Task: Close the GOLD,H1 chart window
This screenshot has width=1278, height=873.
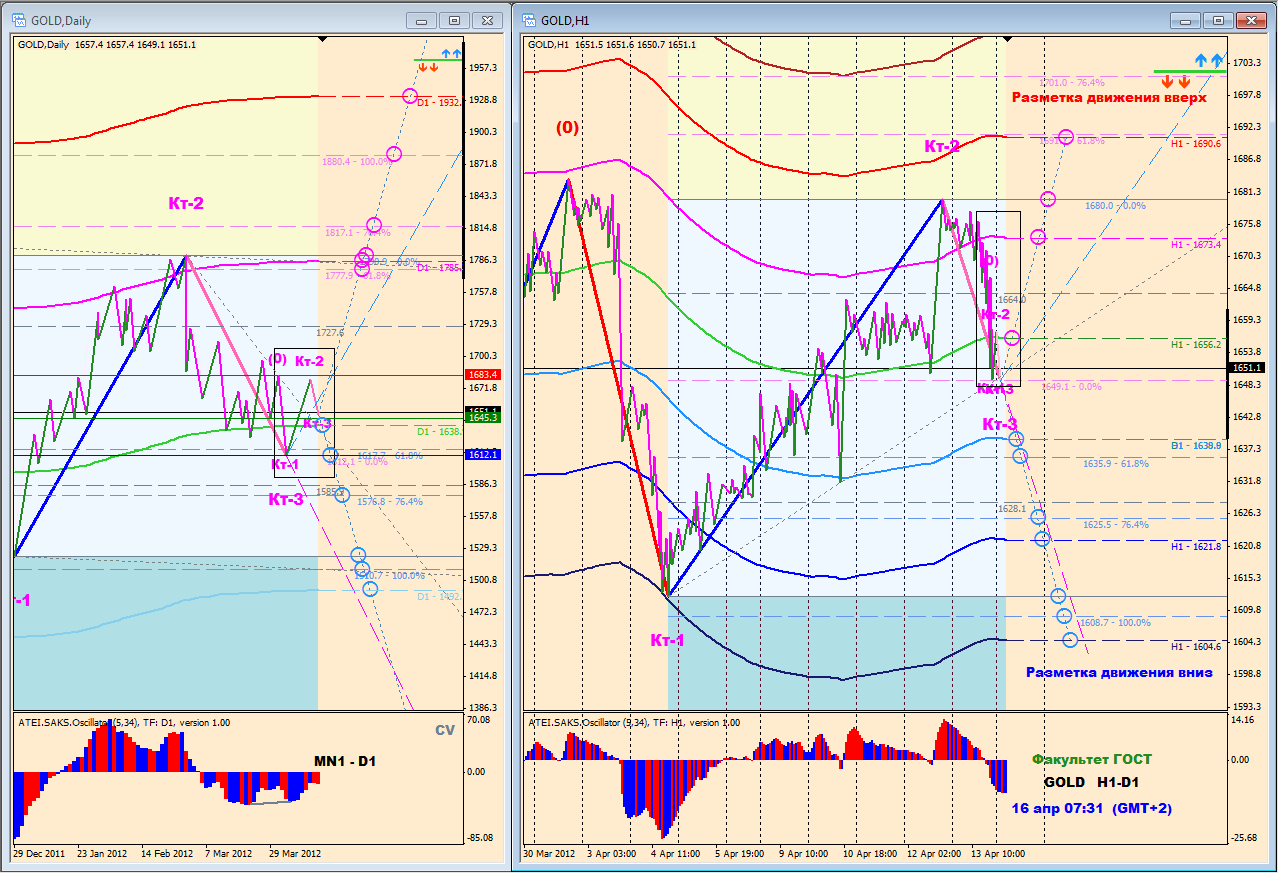Action: (x=1250, y=20)
